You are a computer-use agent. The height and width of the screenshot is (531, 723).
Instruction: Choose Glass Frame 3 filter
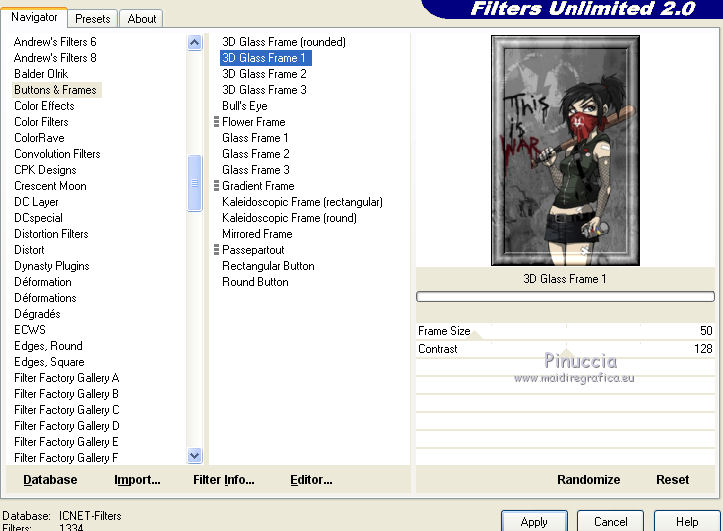[256, 170]
